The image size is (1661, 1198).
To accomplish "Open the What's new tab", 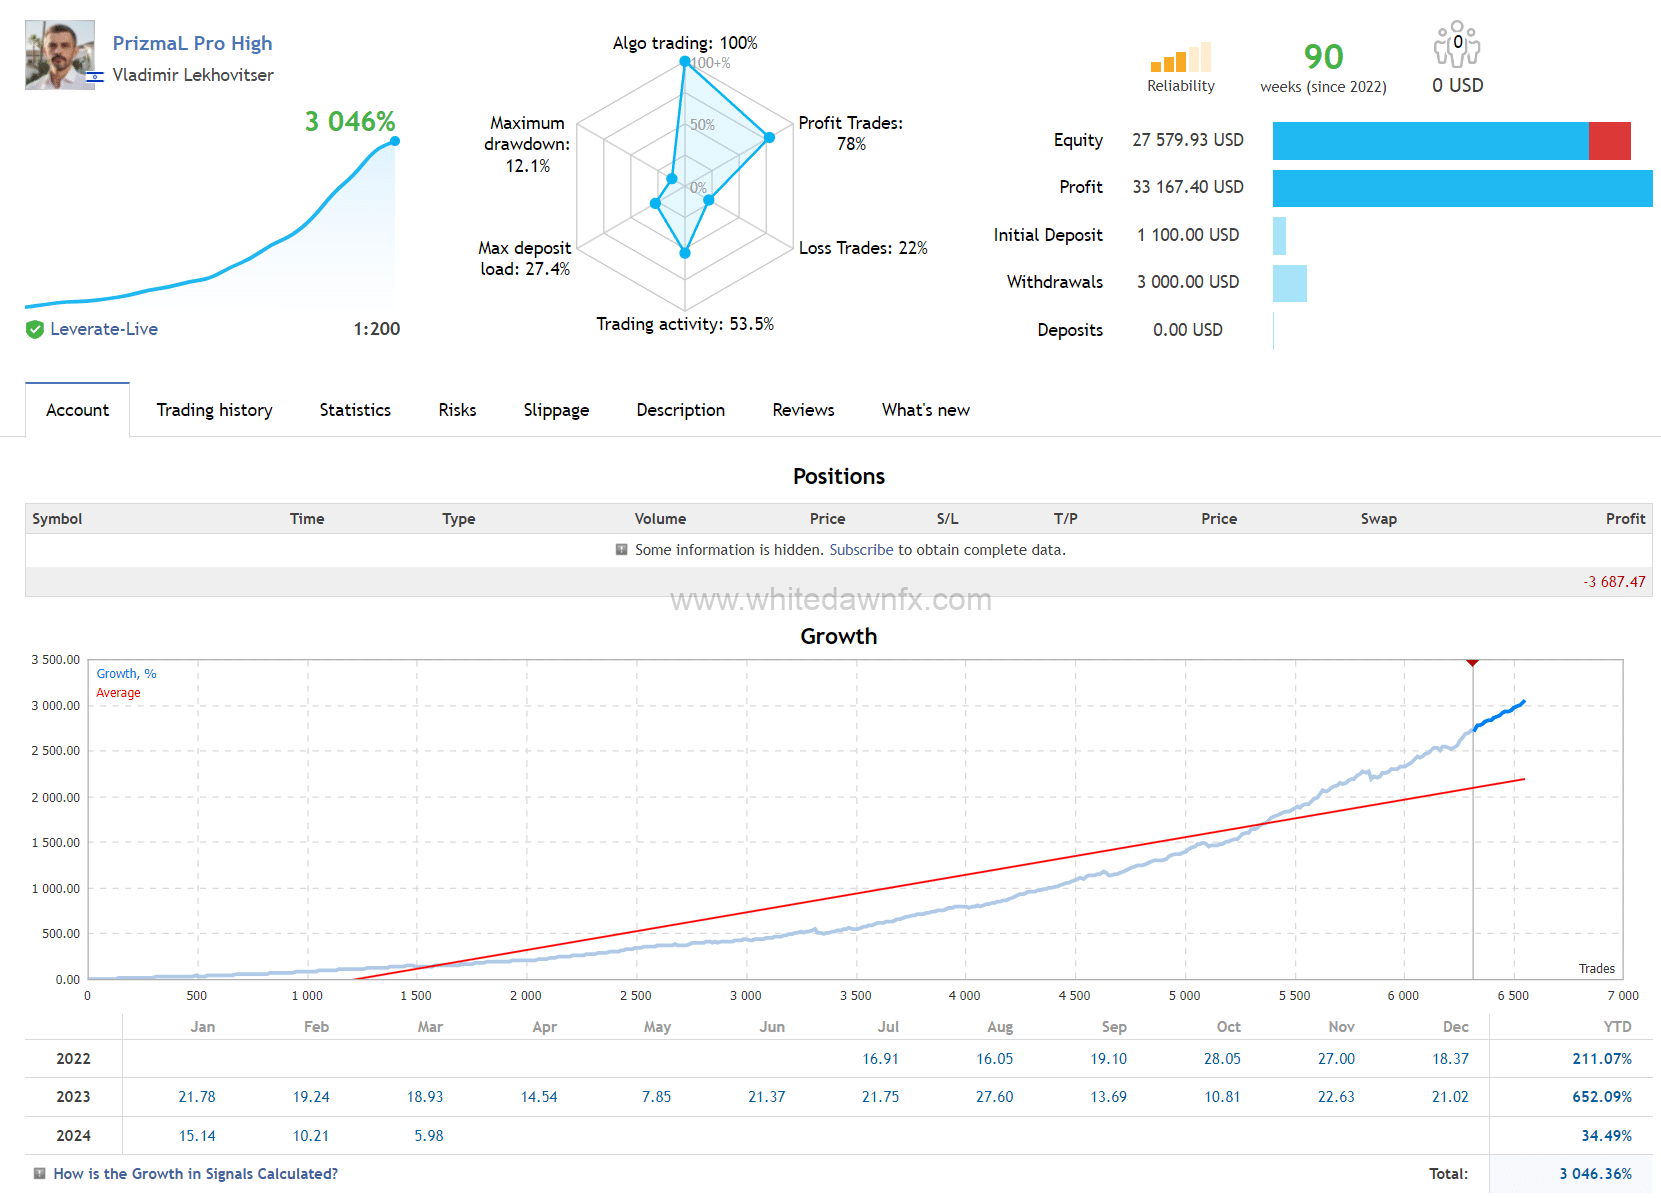I will click(925, 410).
